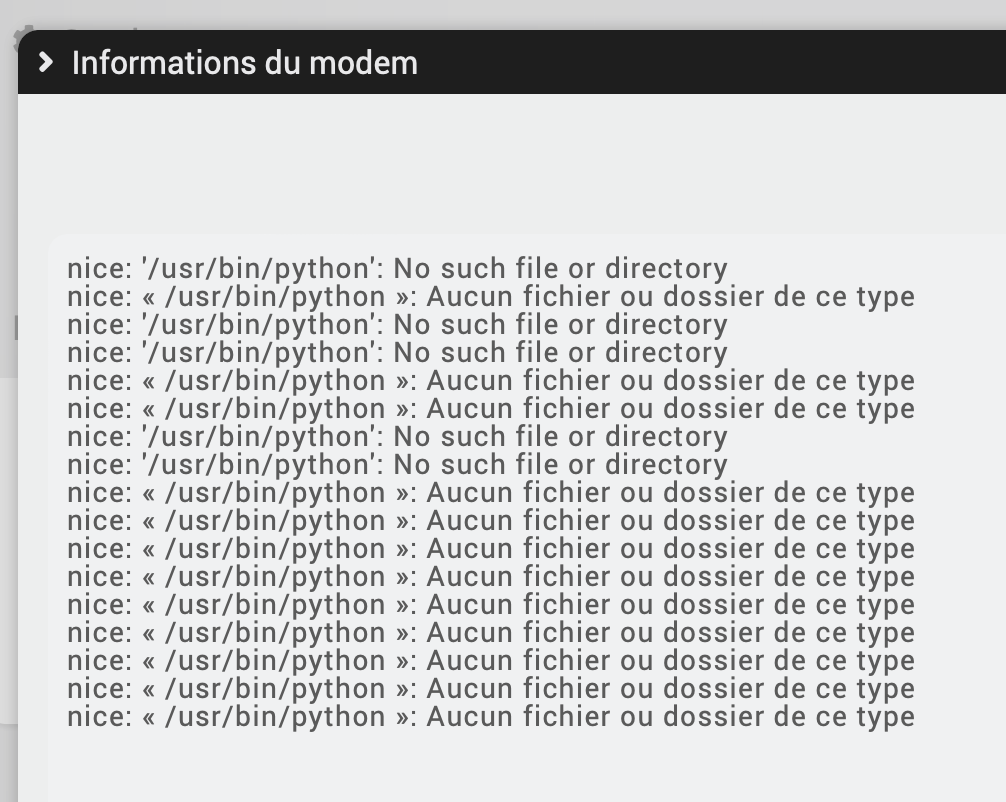Click the chevron beside Informations du modem
Image resolution: width=1006 pixels, height=802 pixels.
coord(45,62)
